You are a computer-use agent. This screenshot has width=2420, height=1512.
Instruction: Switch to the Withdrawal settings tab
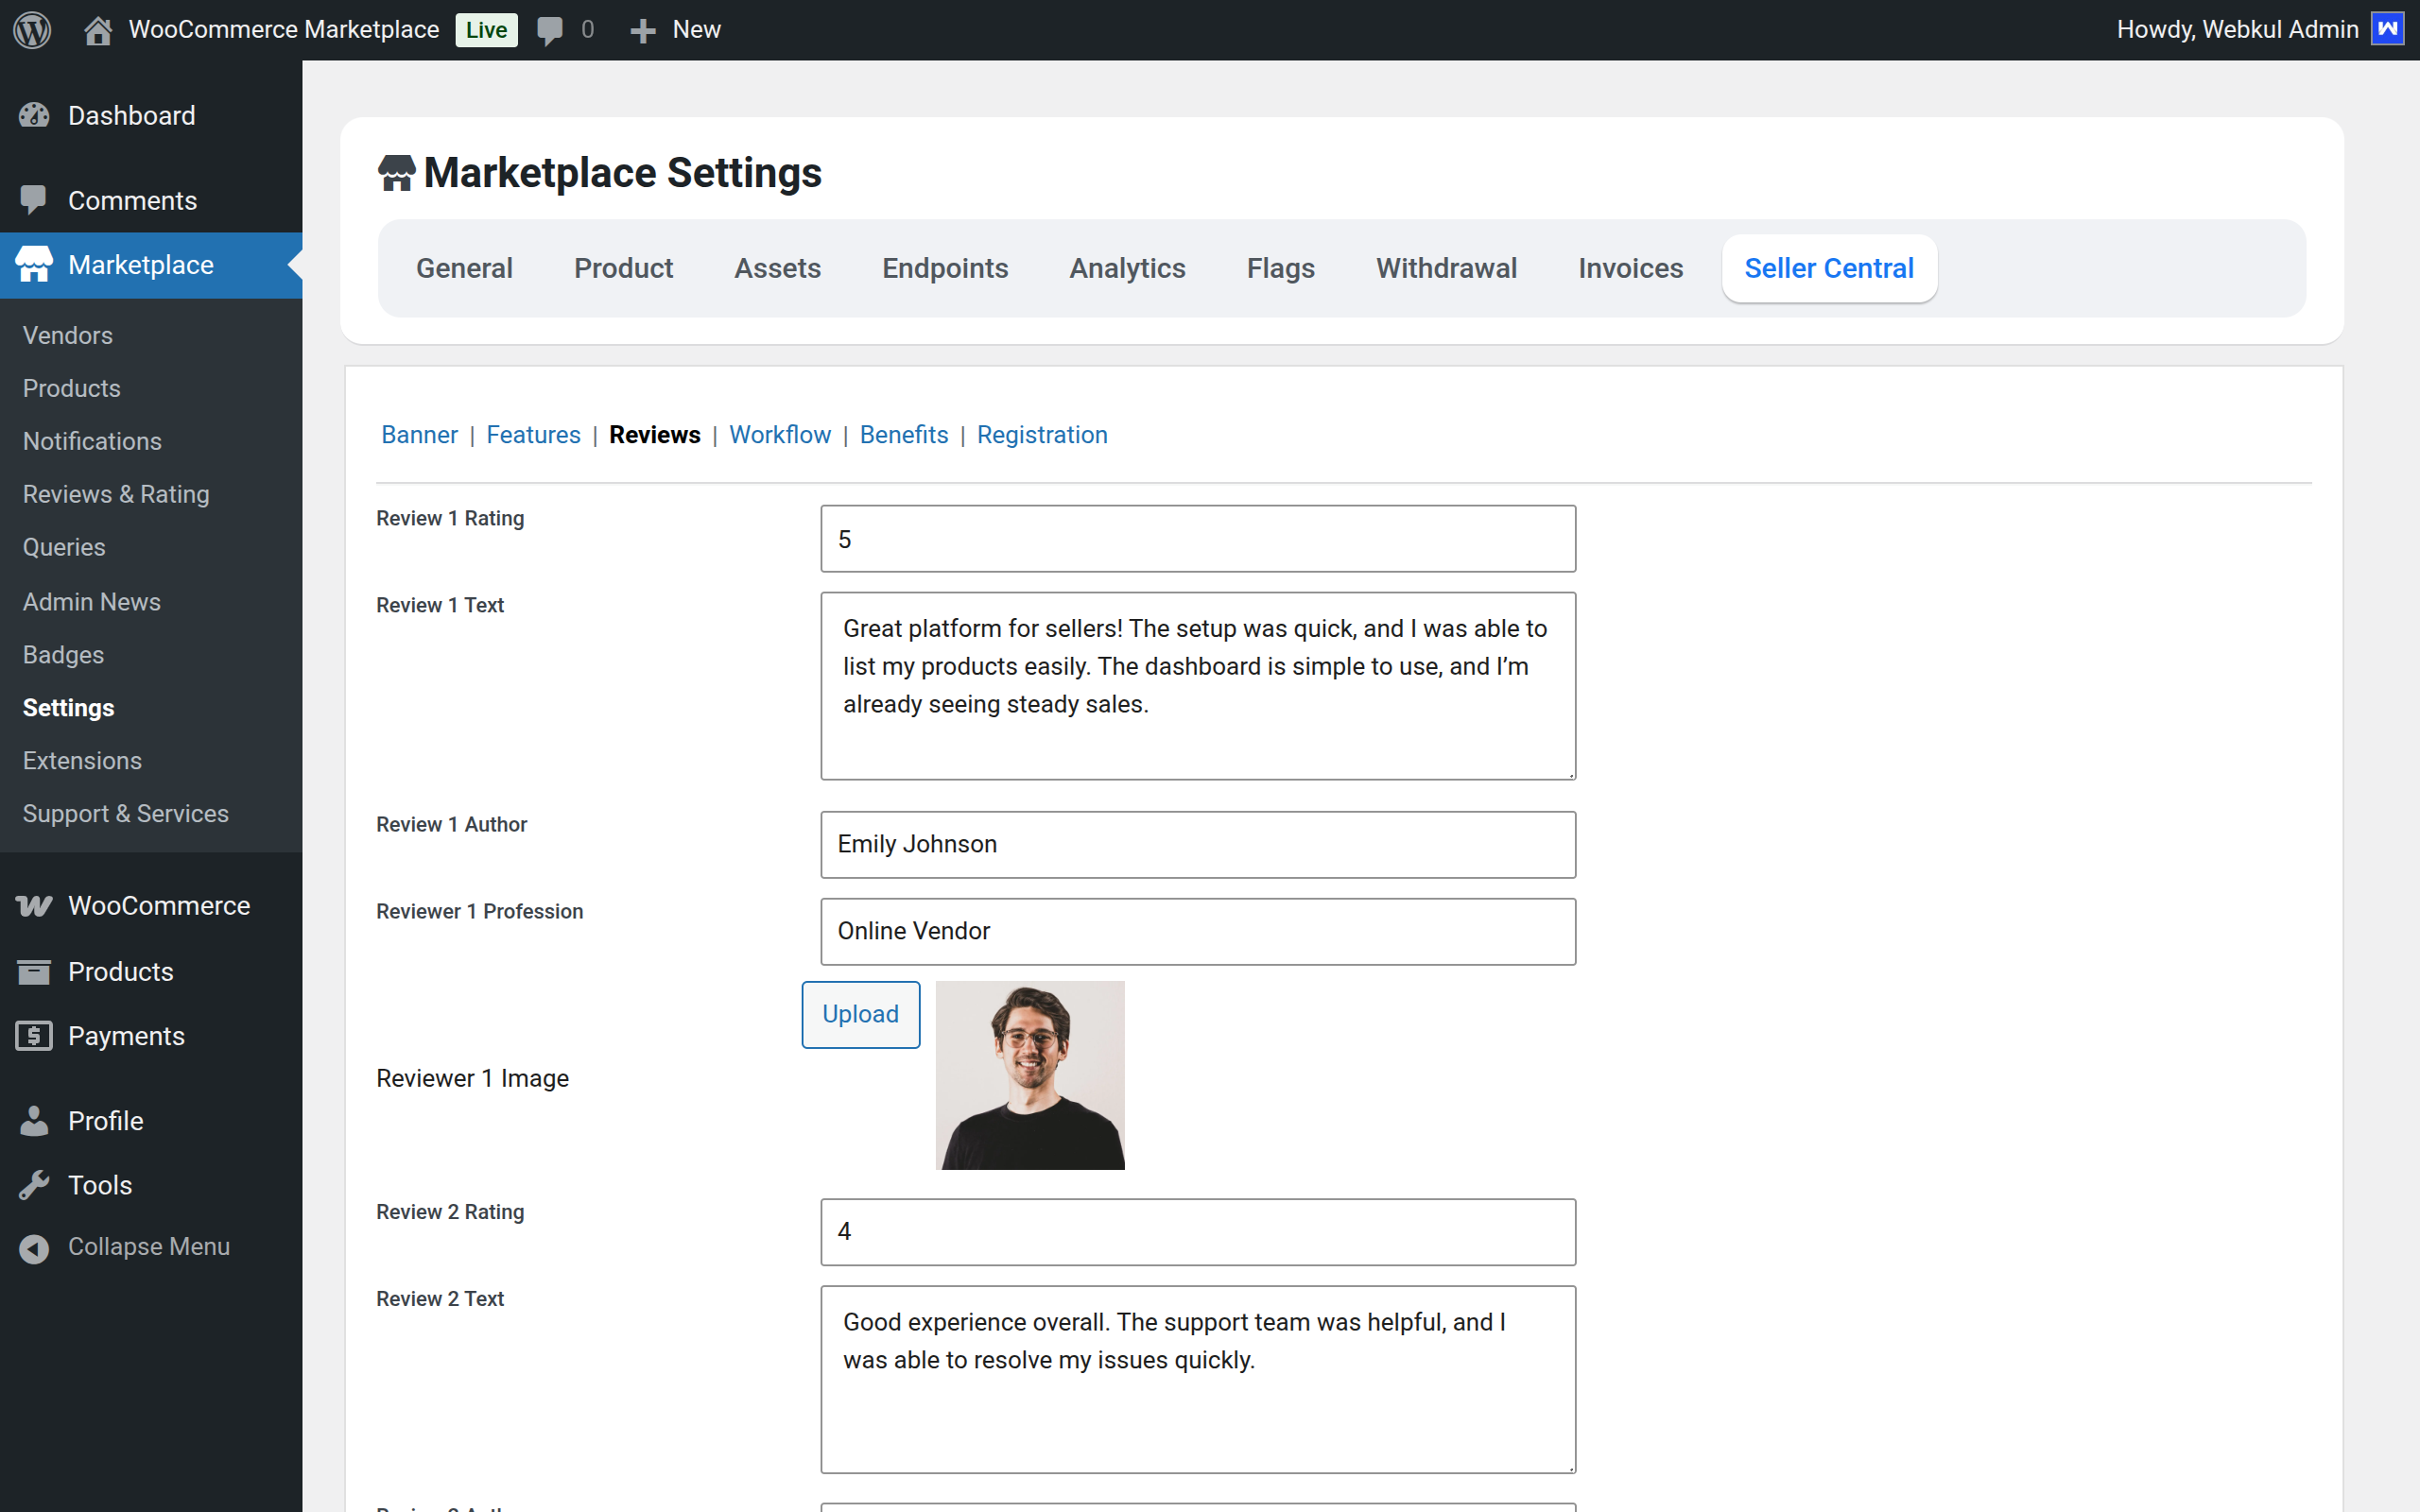tap(1446, 268)
